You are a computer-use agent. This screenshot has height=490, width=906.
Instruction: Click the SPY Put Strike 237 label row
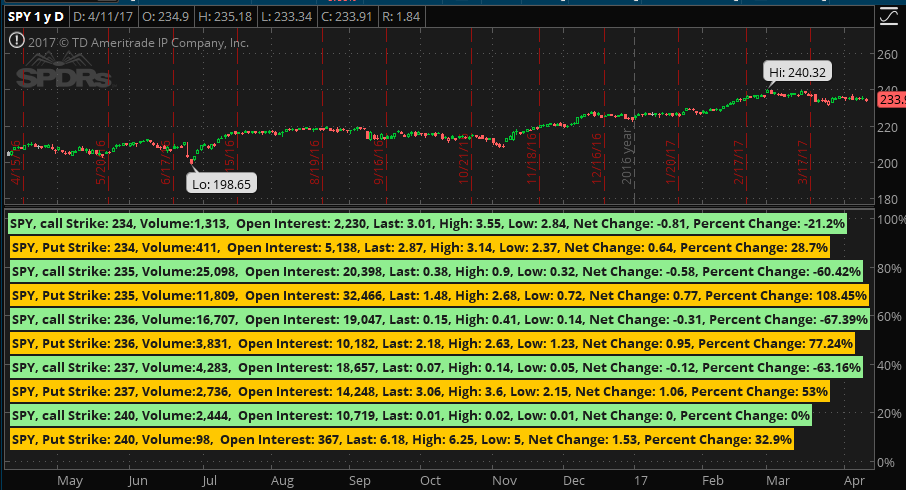tap(419, 392)
